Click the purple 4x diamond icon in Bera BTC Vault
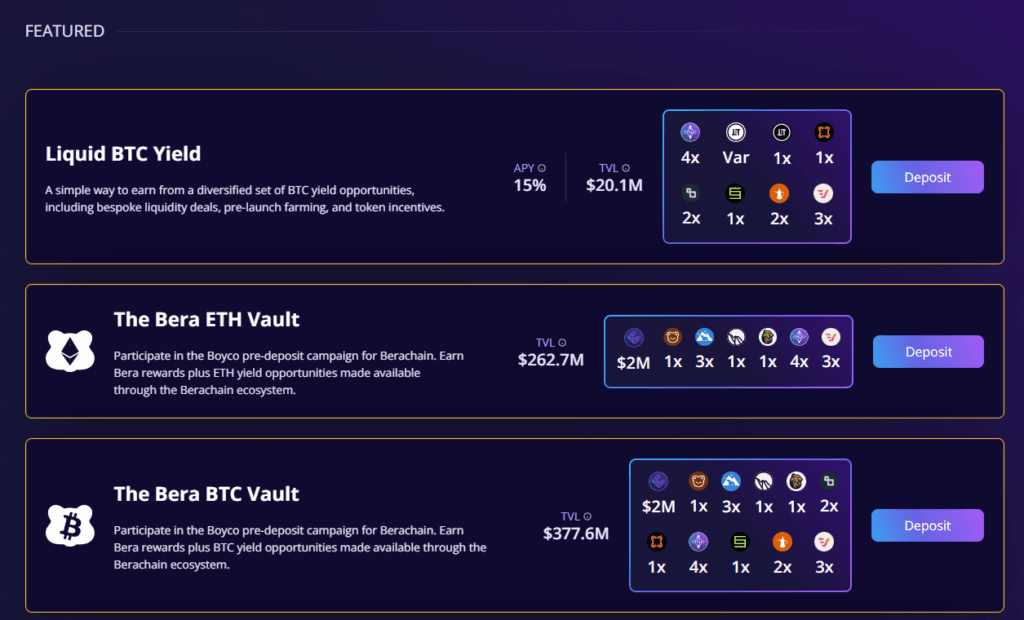Screen dimensions: 1024x620 [x=698, y=542]
